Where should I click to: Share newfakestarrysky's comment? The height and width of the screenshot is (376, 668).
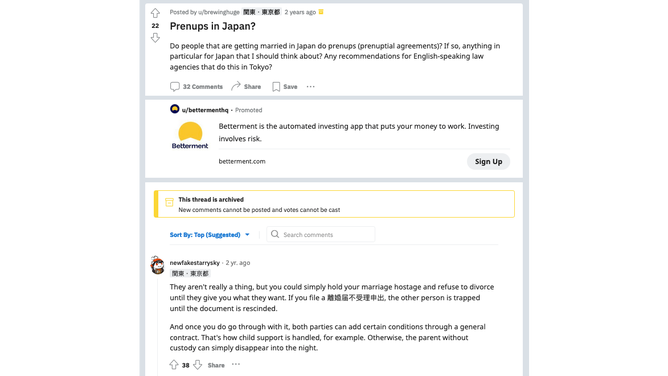click(x=216, y=365)
